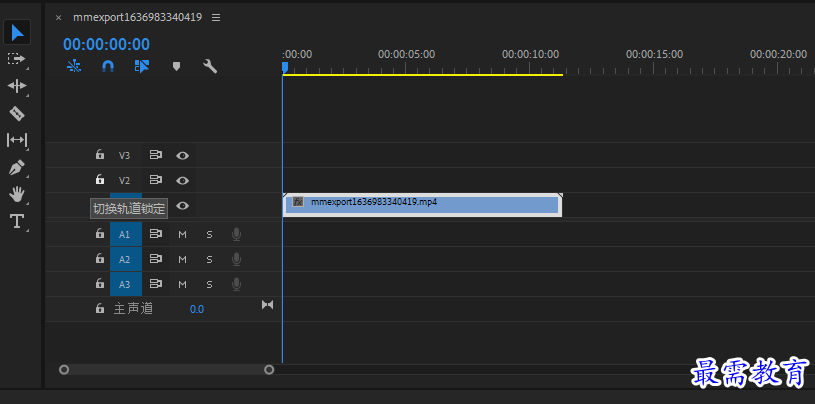Viewport: 815px width, 404px height.
Task: Select the Pen tool
Action: (17, 167)
